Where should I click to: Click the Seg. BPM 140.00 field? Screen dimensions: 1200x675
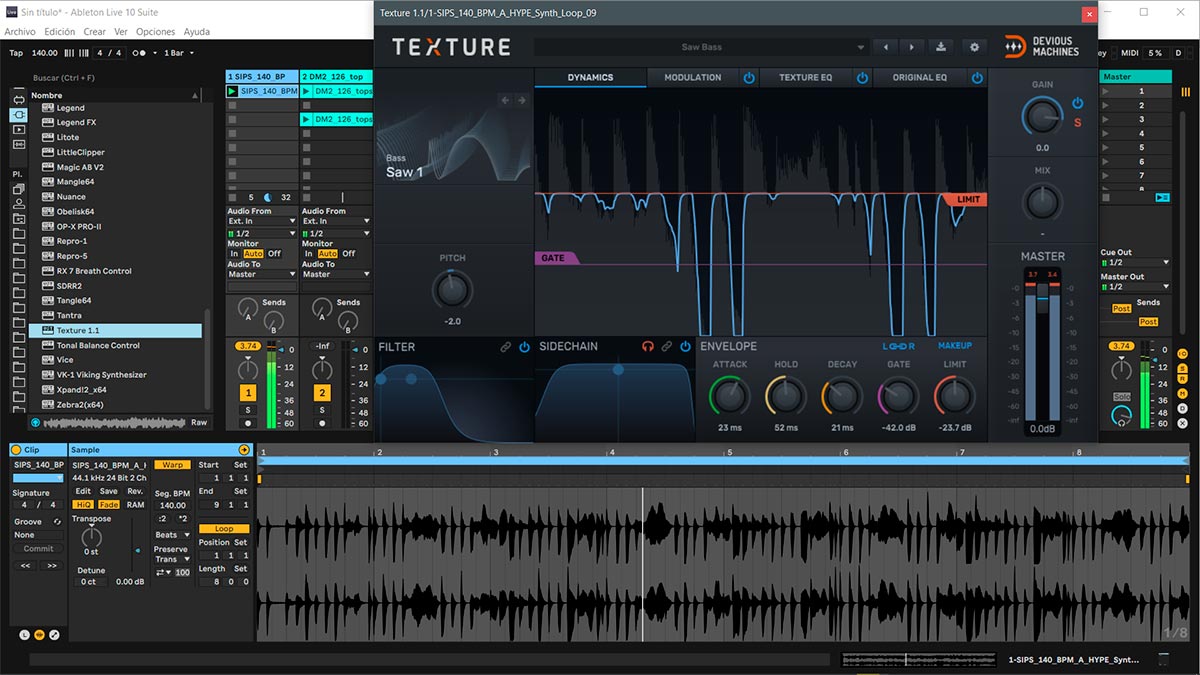click(x=172, y=506)
